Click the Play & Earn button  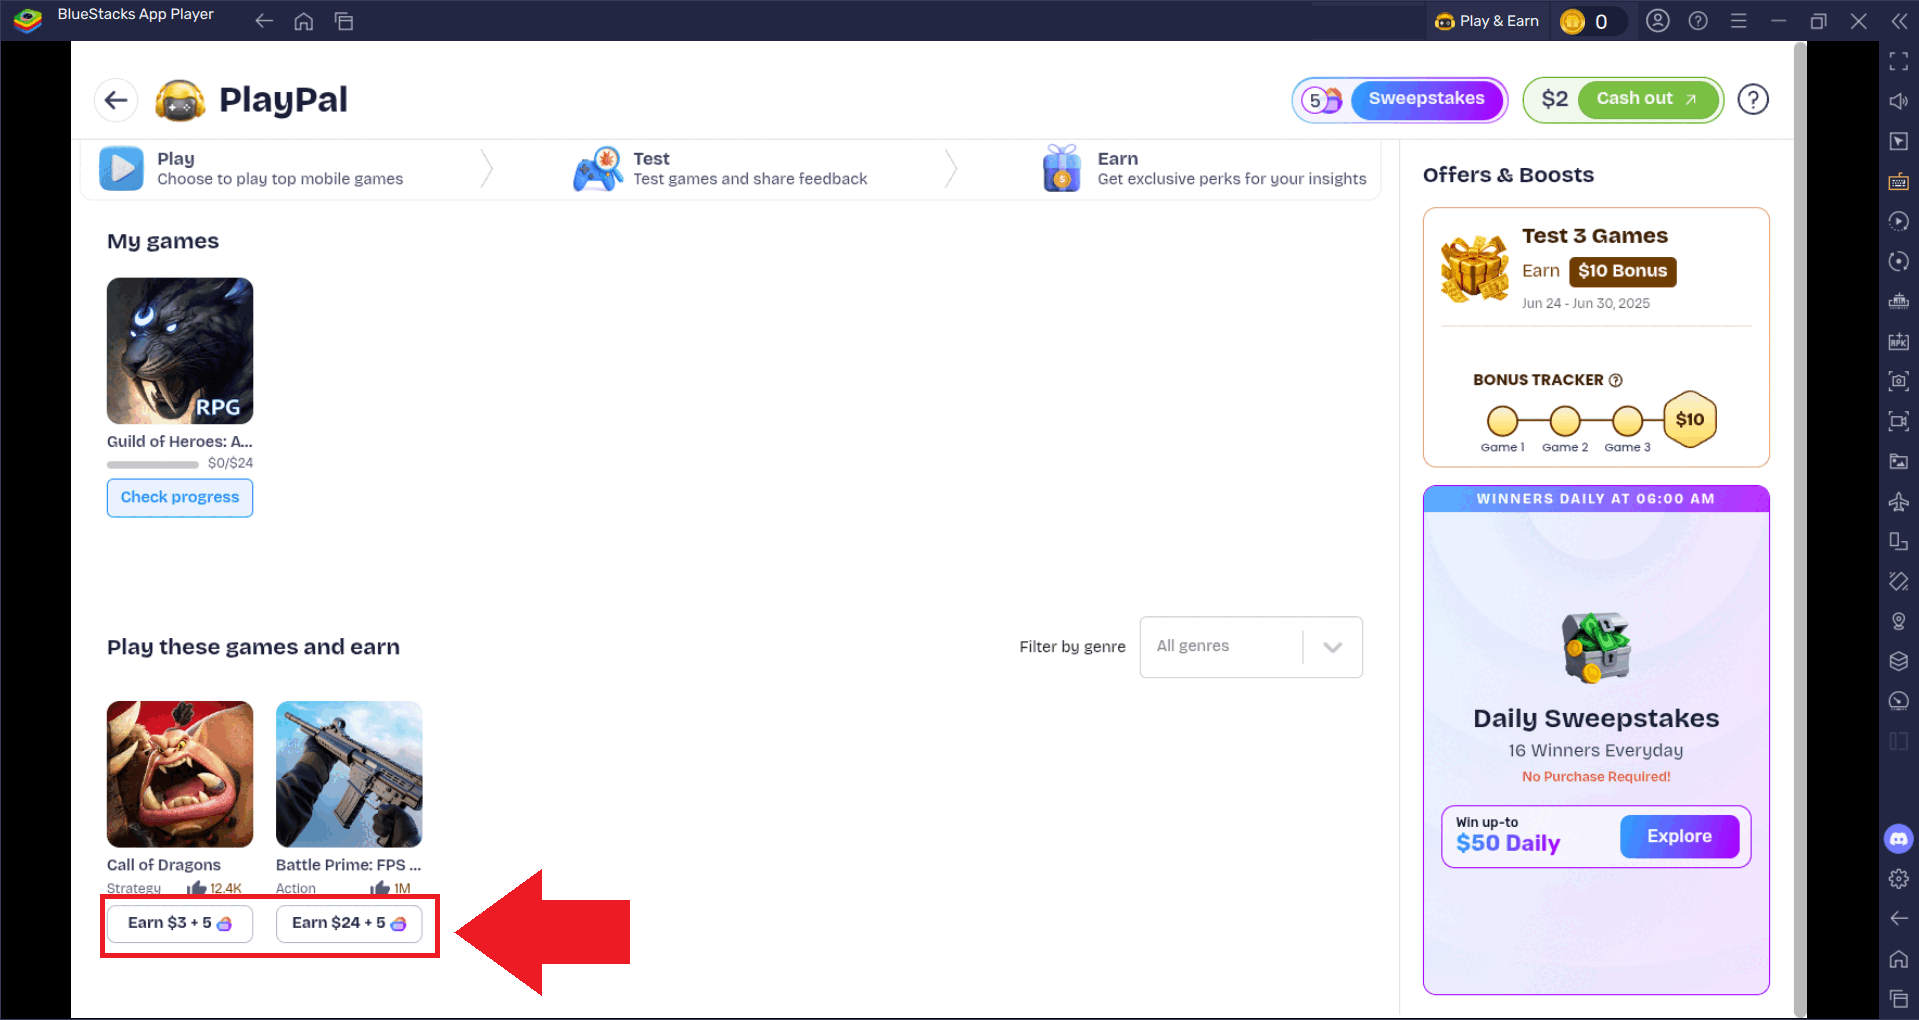point(1487,21)
